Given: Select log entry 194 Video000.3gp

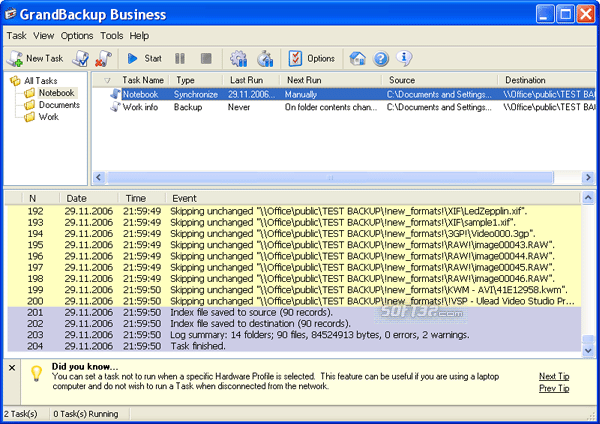Looking at the screenshot, I should (294, 234).
